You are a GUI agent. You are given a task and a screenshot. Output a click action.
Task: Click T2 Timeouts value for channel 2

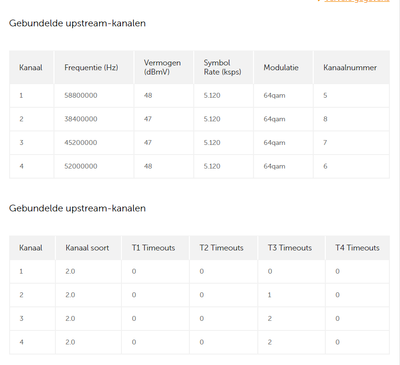202,295
